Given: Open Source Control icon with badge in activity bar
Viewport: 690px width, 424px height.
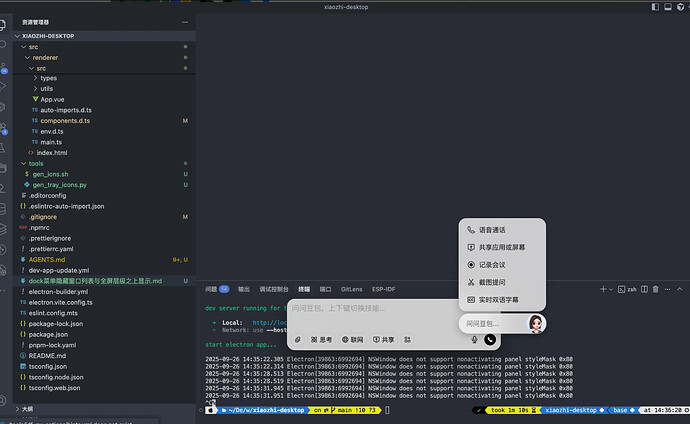Looking at the screenshot, I should [x=4, y=67].
